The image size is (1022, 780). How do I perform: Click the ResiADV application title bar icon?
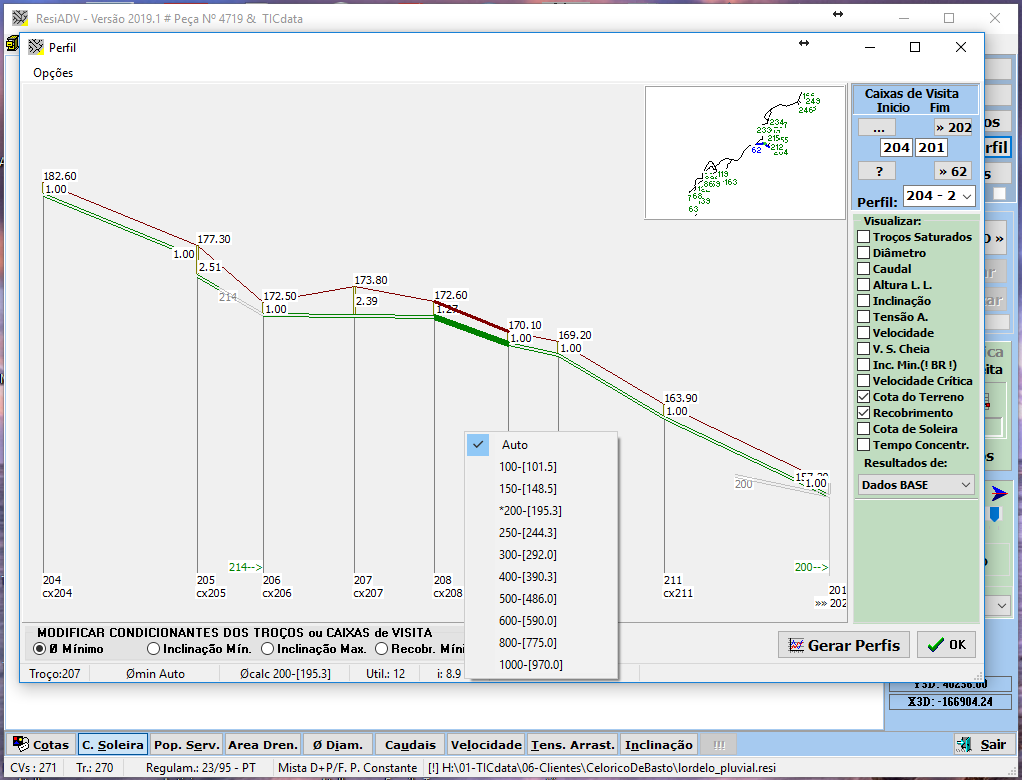19,18
